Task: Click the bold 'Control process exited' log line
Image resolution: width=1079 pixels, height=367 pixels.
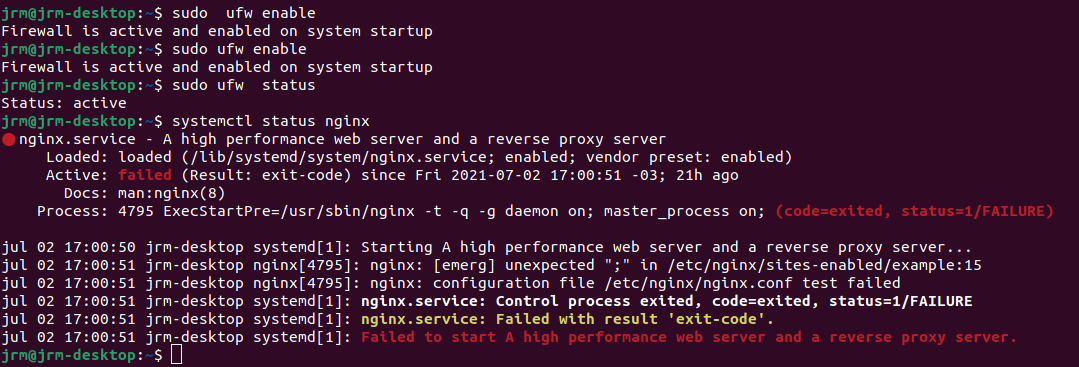Action: tap(666, 302)
